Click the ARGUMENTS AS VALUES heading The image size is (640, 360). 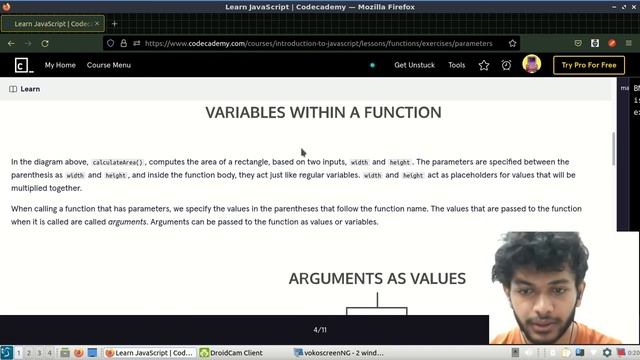pos(377,278)
